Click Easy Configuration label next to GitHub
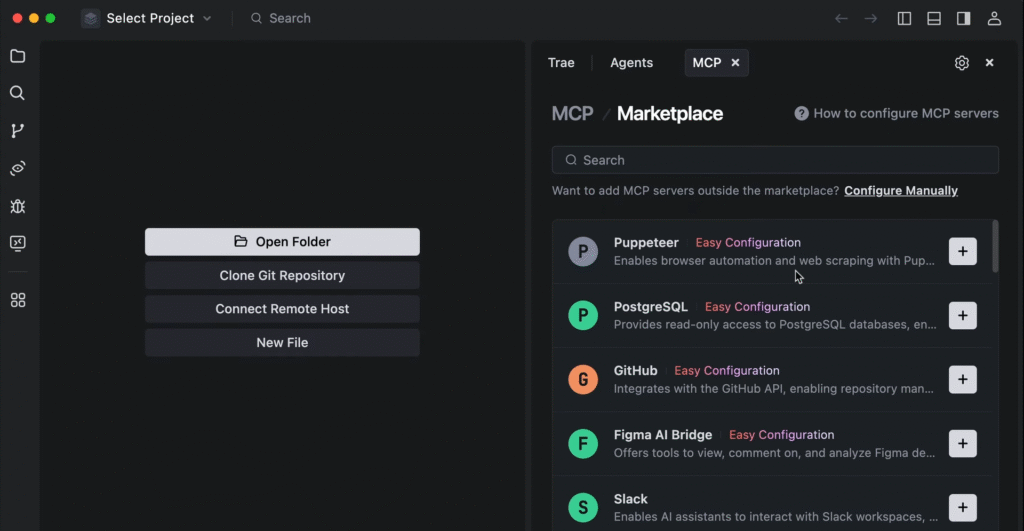 tap(726, 370)
